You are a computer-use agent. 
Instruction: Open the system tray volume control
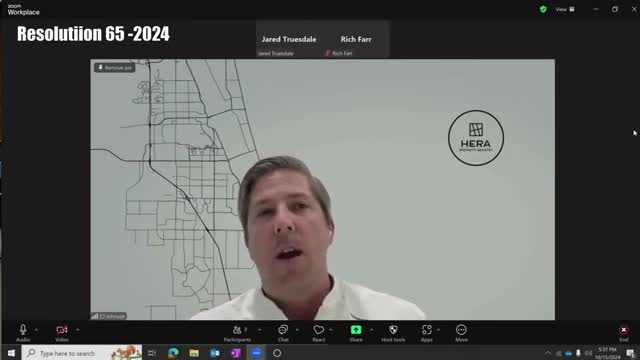tap(588, 353)
